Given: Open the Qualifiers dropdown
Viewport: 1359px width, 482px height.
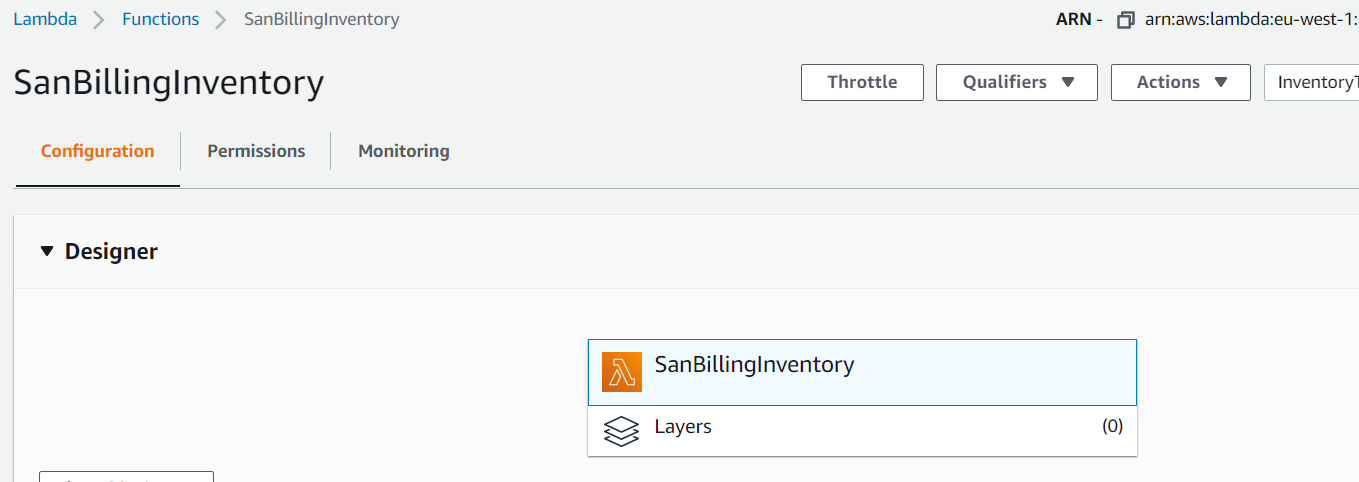Looking at the screenshot, I should pos(1016,82).
